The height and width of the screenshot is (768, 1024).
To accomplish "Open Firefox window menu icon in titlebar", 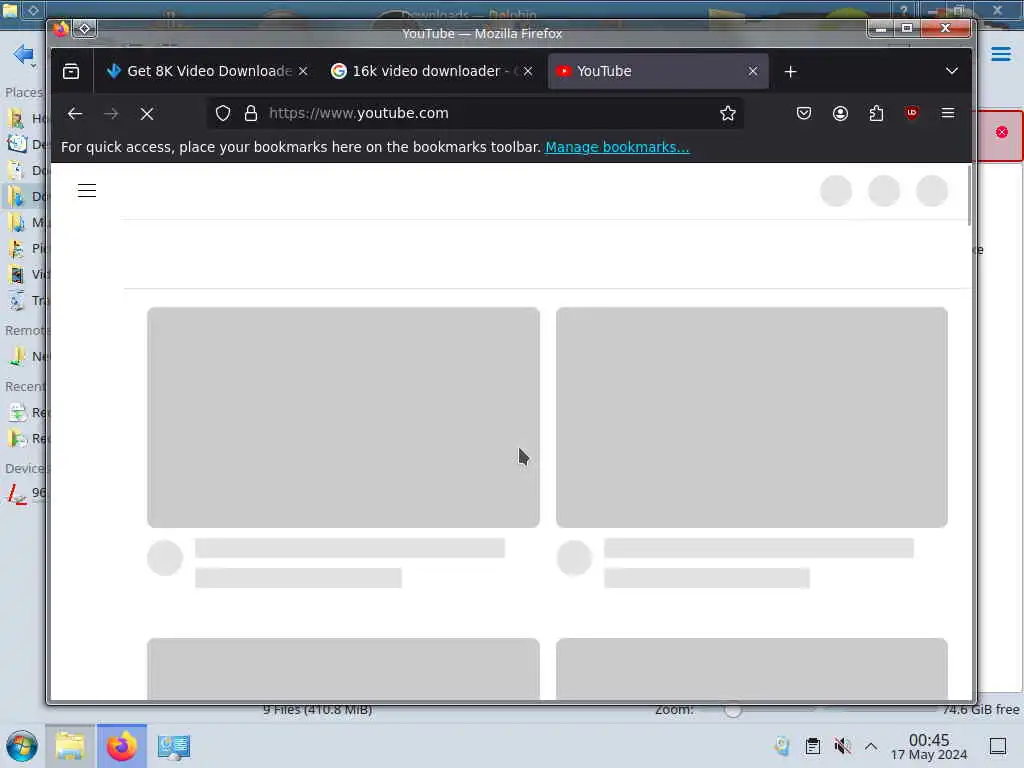I will click(61, 29).
